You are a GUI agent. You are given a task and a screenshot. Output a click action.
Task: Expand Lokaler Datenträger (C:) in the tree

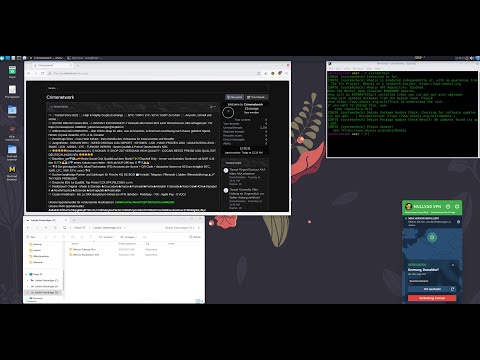[x=28, y=280]
